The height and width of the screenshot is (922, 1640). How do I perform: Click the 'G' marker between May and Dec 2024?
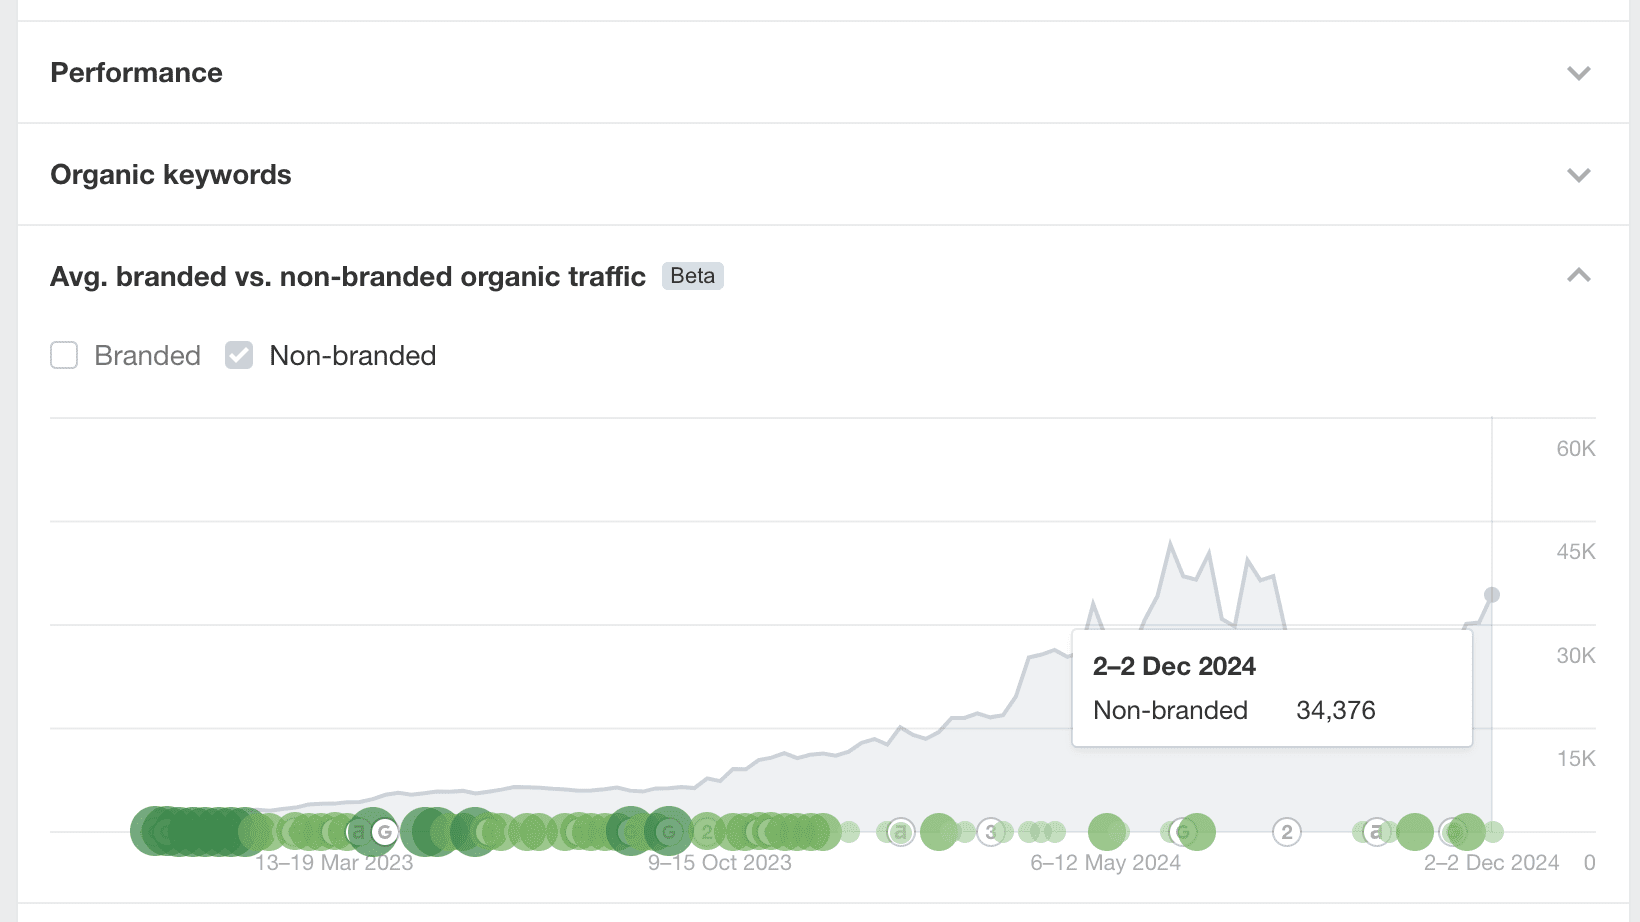[1184, 831]
